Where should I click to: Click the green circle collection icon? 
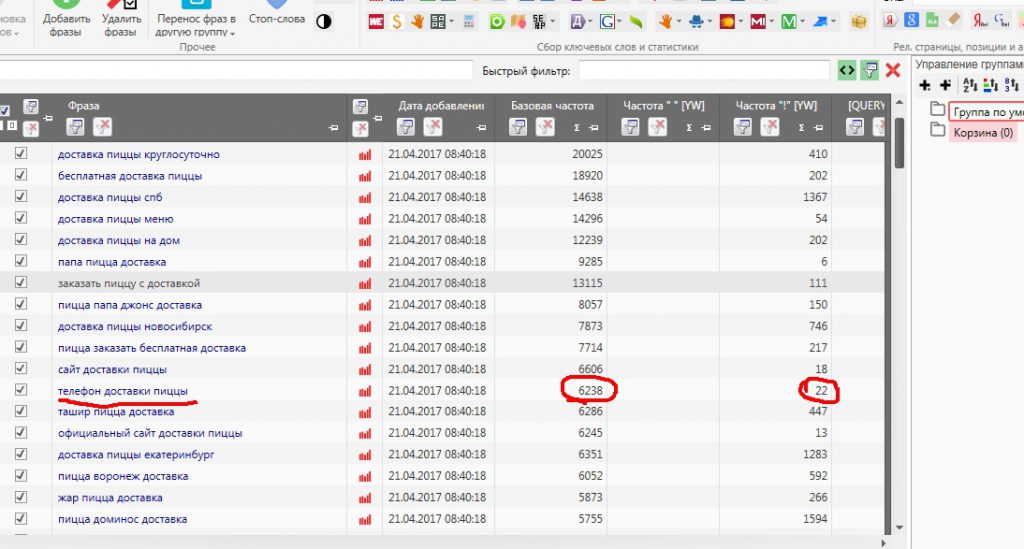(497, 22)
